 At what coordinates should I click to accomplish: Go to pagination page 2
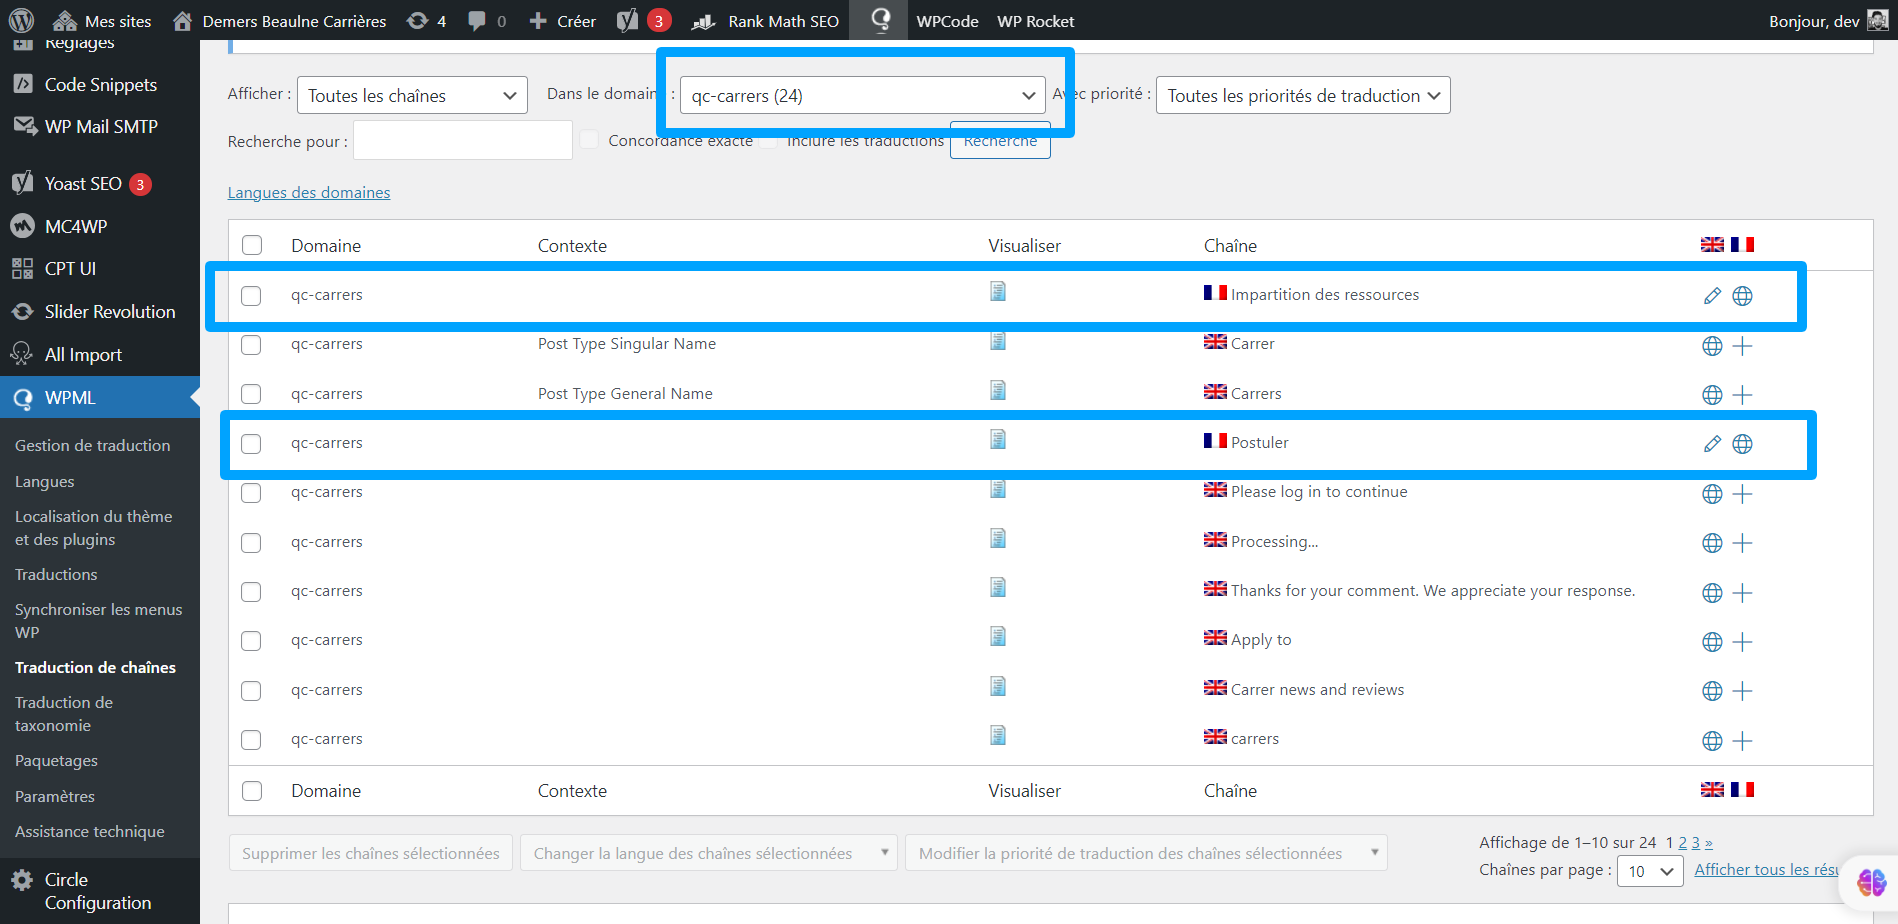click(x=1682, y=843)
